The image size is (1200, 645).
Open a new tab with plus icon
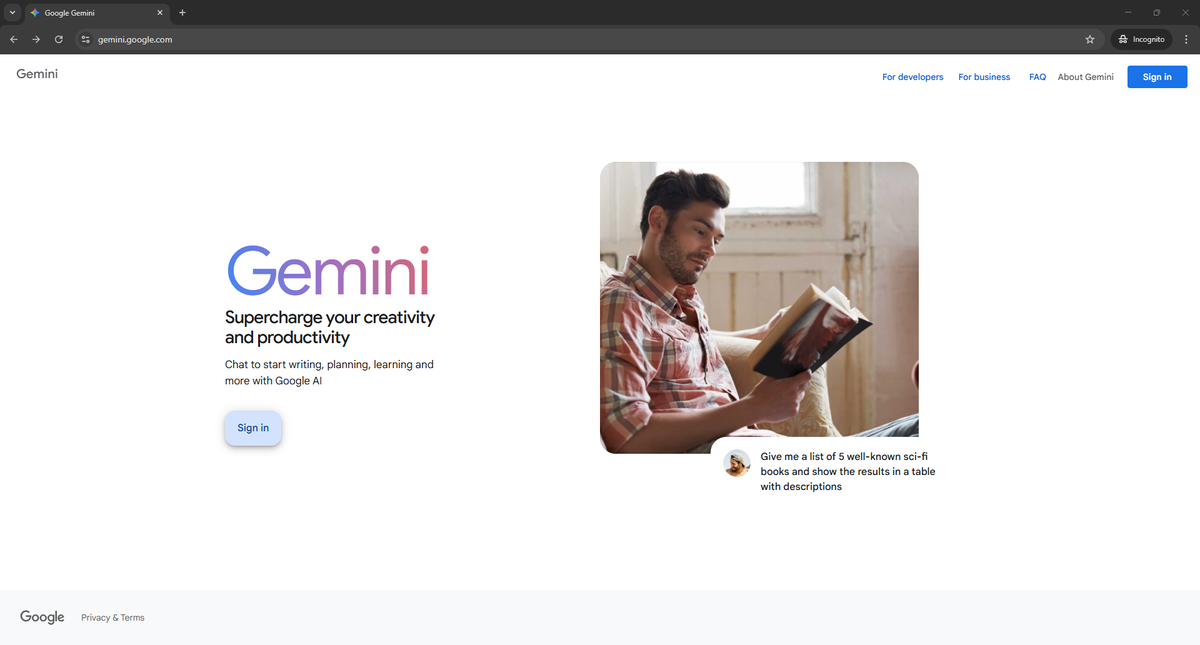click(182, 13)
